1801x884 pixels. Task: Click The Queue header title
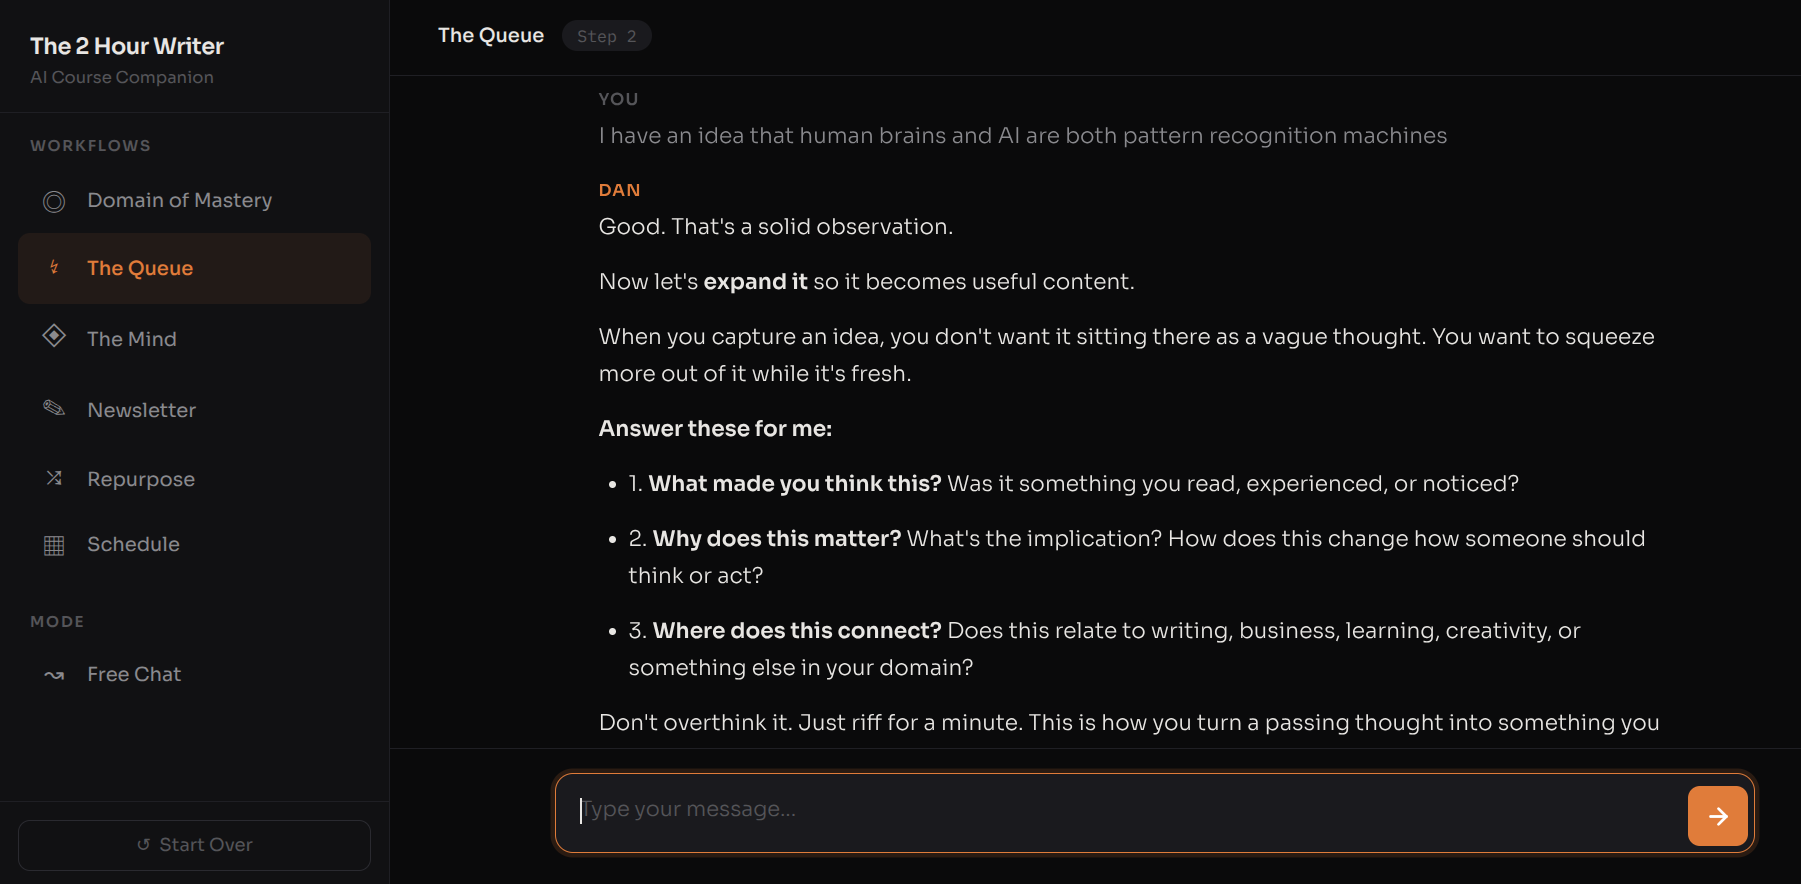490,35
